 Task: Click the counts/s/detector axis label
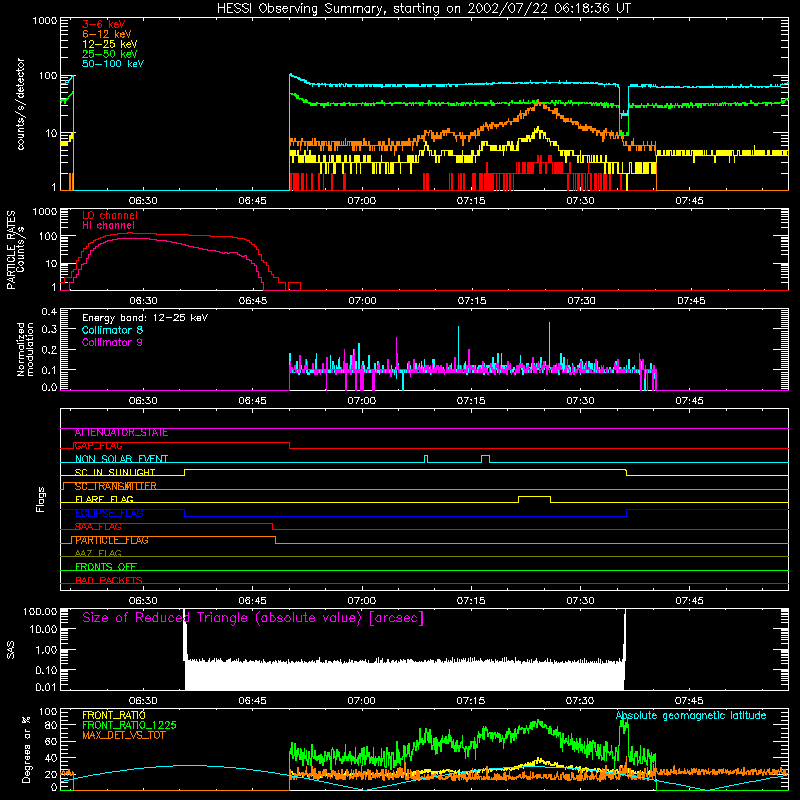click(20, 104)
